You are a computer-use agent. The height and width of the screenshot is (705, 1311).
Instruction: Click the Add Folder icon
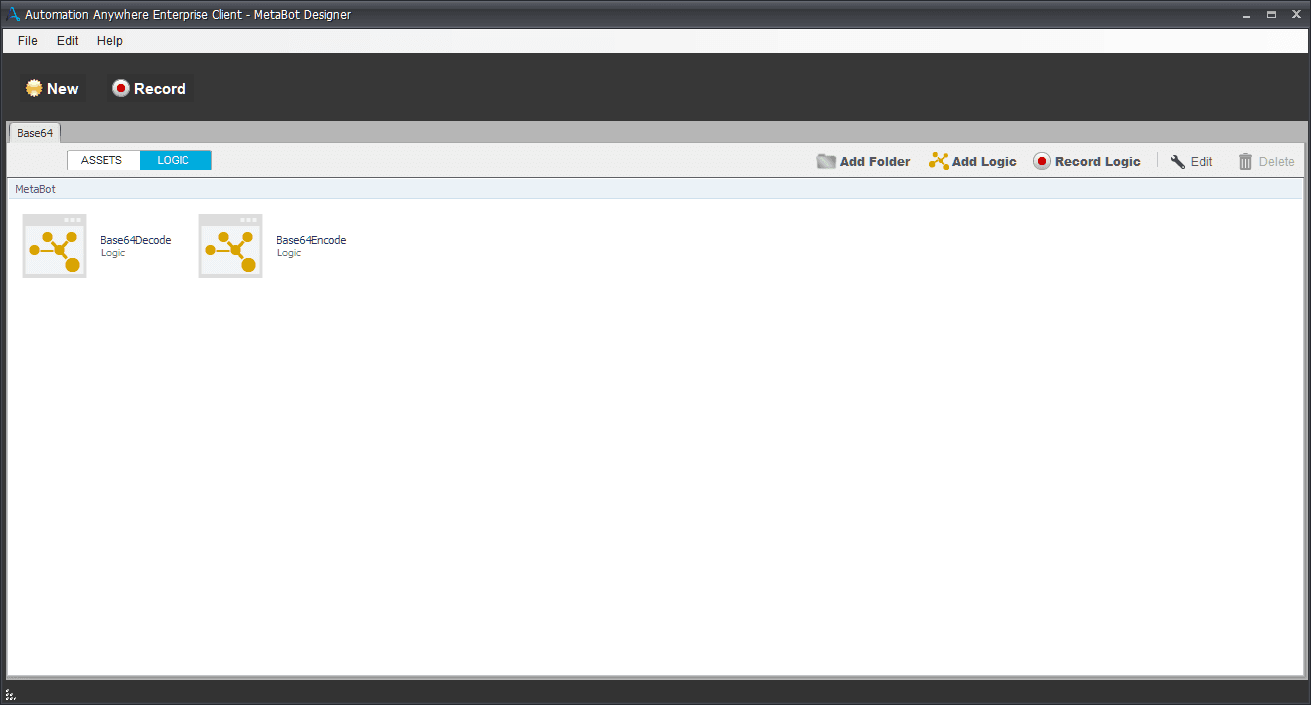[826, 161]
